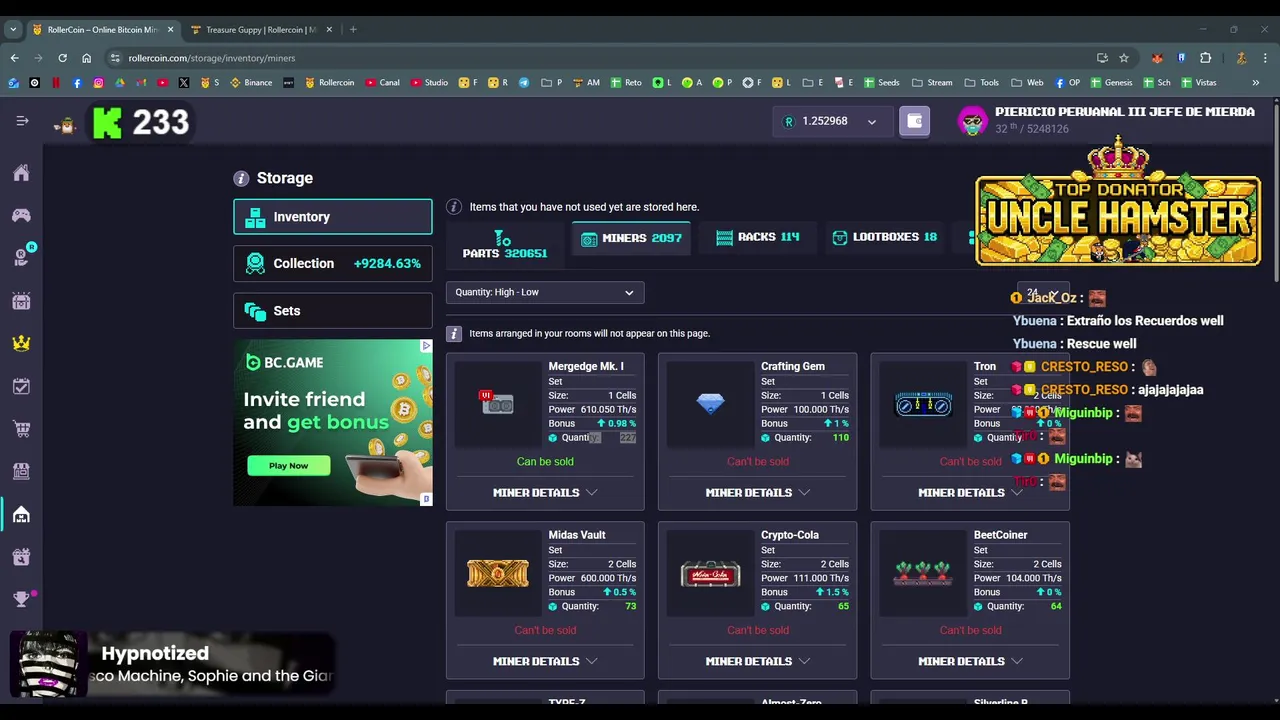Click the address bar URL

click(x=212, y=58)
